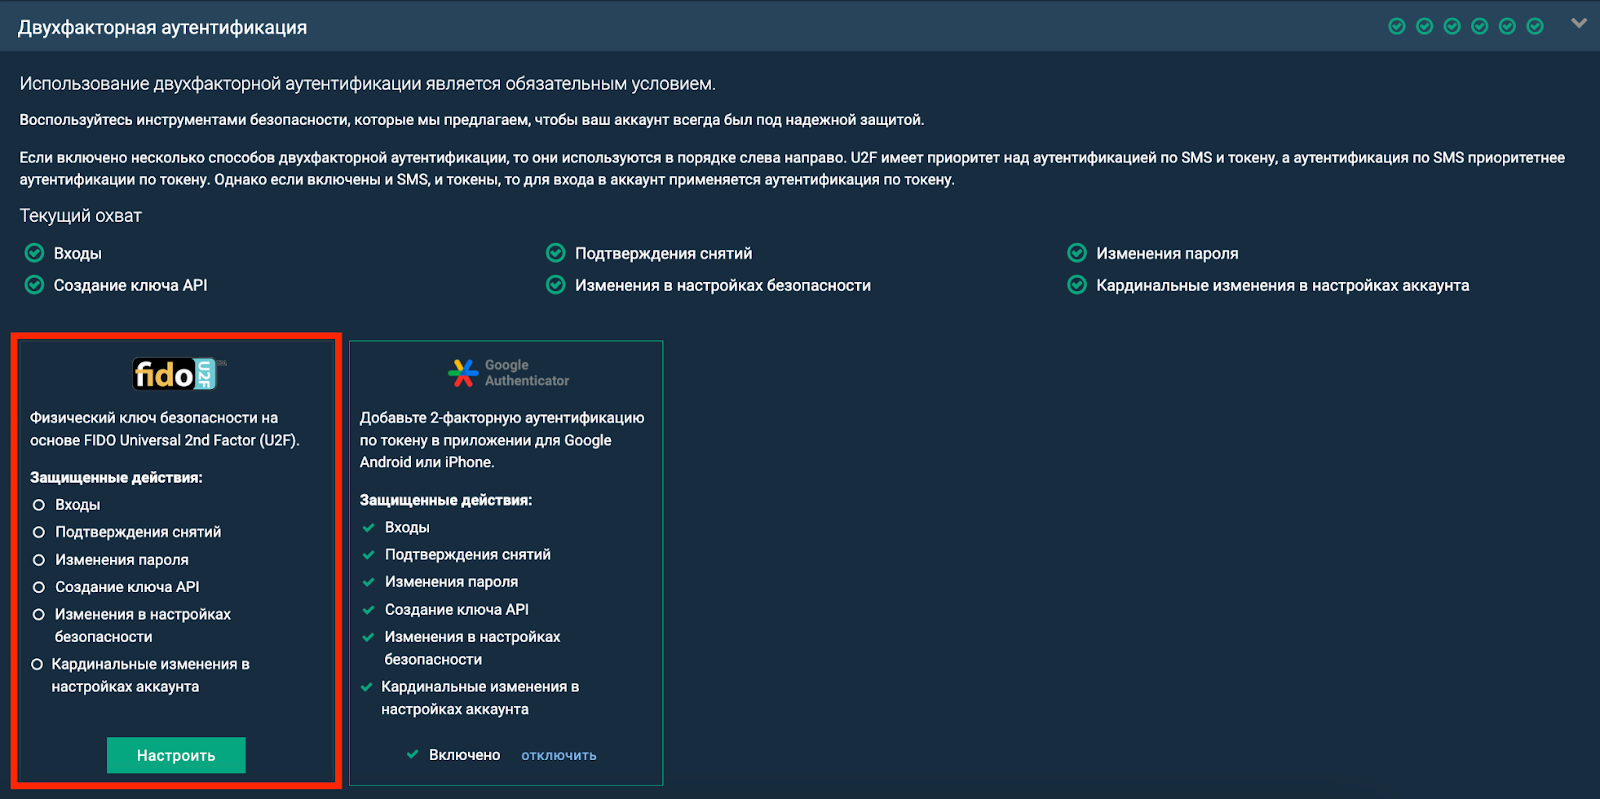
Task: Click FIDO card Изменения пароля circle marker
Action: 39,560
